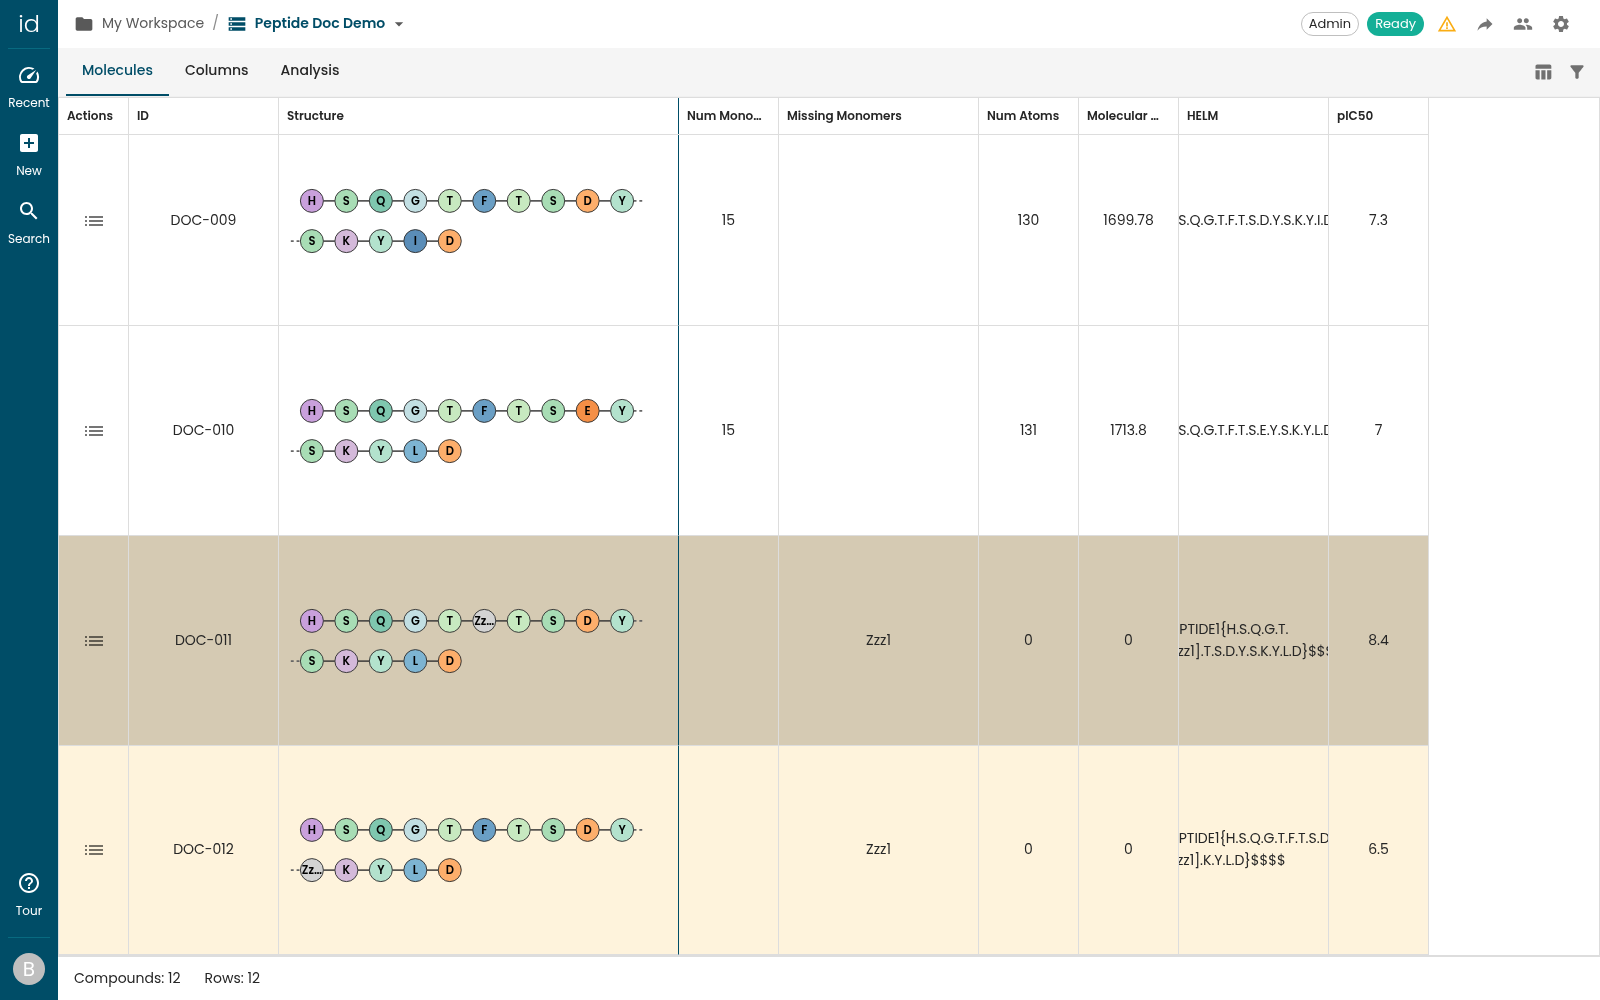Open Search from the sidebar

tap(29, 210)
